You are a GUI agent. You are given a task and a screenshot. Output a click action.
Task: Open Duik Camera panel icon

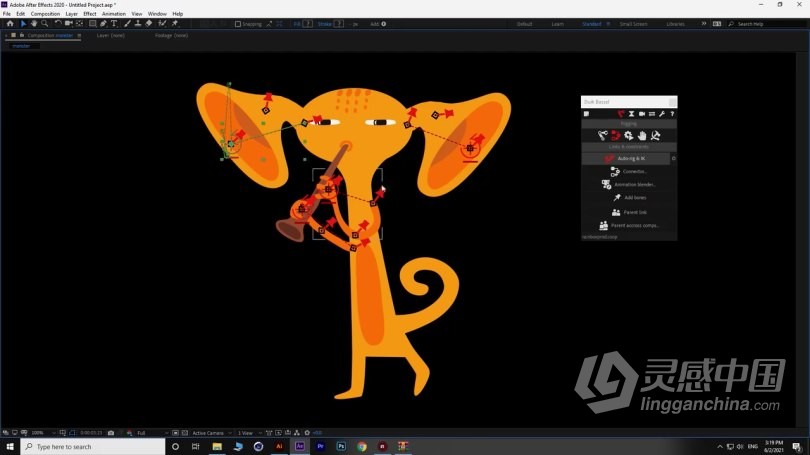point(642,114)
